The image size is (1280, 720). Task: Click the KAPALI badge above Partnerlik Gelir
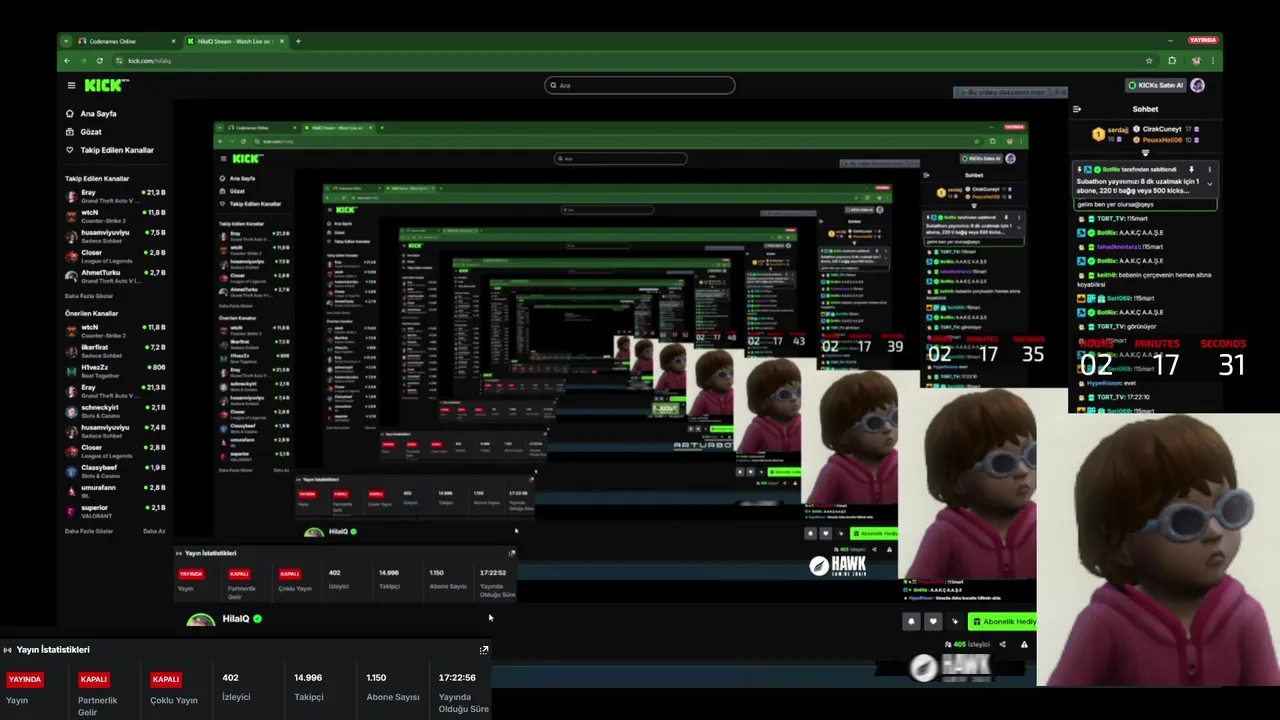point(94,679)
